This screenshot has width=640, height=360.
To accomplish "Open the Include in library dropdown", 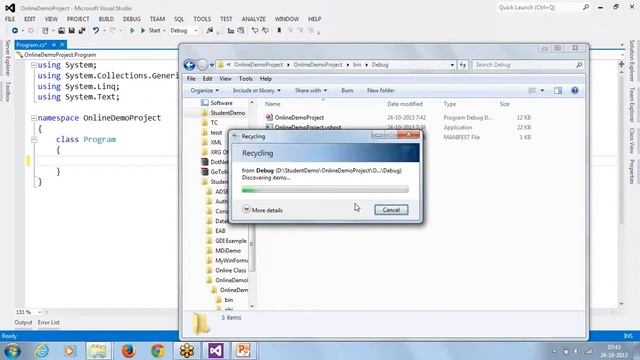I will click(x=257, y=91).
